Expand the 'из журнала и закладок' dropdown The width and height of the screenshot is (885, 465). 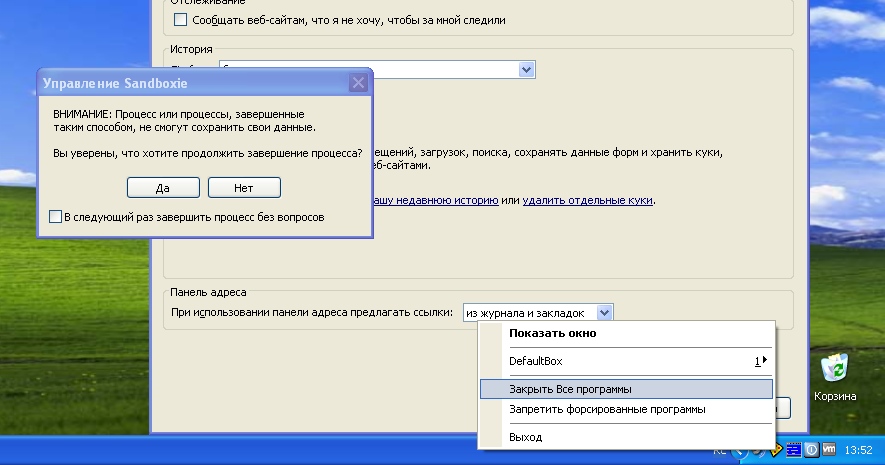coord(604,313)
